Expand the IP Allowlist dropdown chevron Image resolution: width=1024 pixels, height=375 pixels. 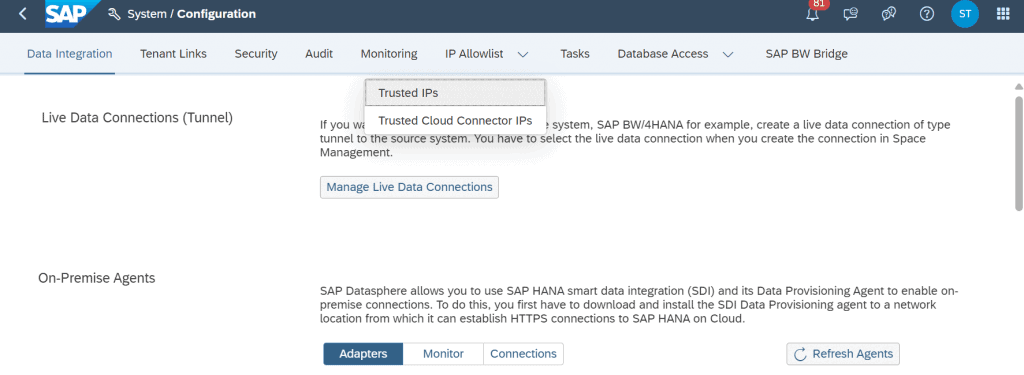(523, 54)
